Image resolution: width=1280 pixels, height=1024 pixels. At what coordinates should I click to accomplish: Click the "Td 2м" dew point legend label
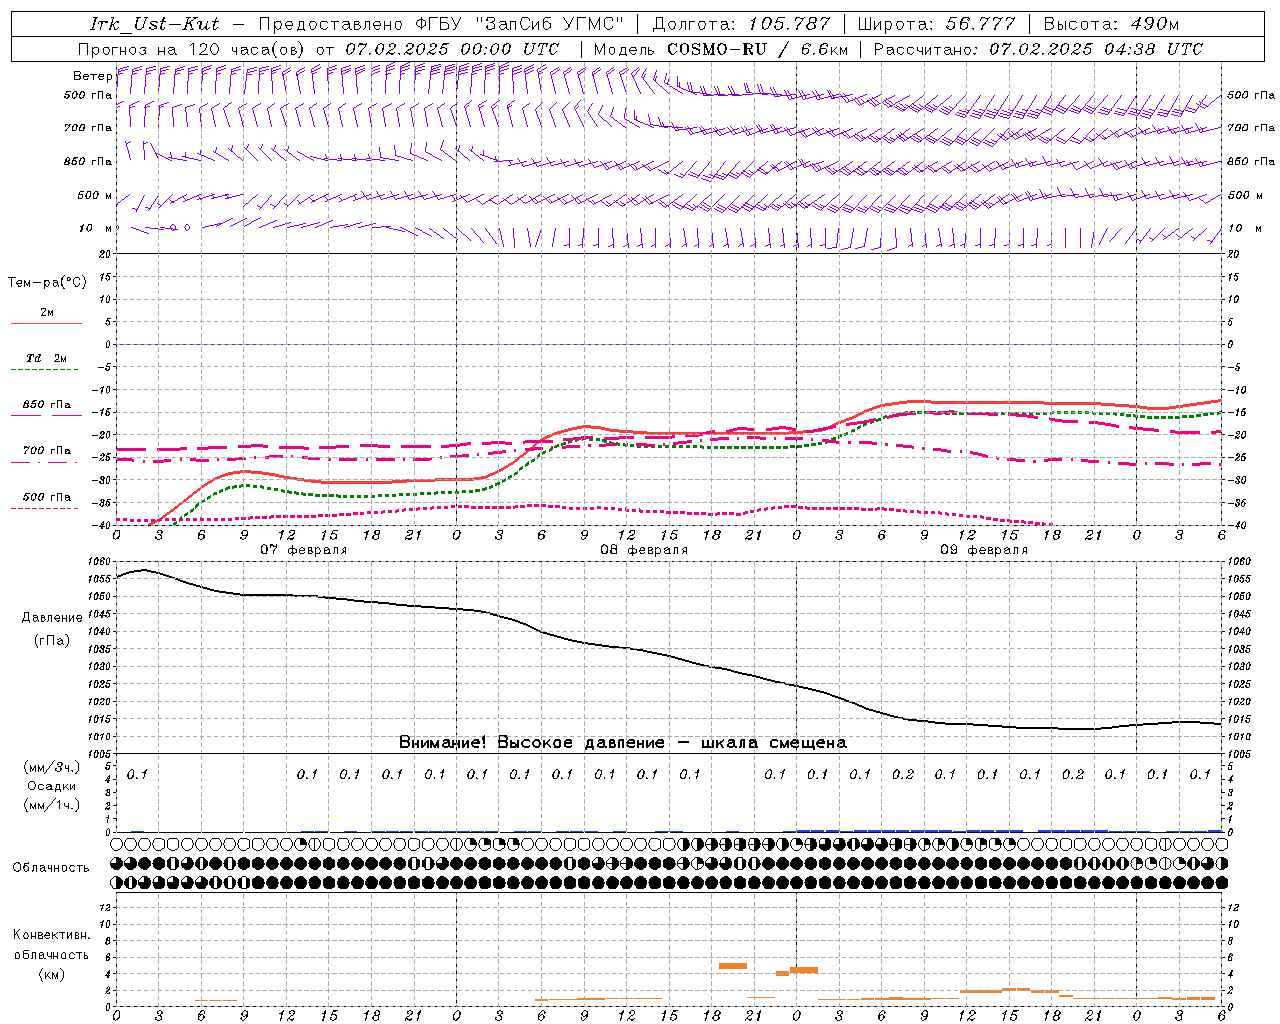[x=47, y=358]
